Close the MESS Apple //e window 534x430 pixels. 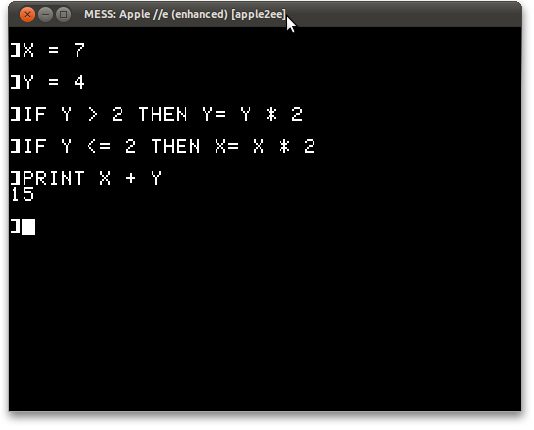[x=27, y=15]
